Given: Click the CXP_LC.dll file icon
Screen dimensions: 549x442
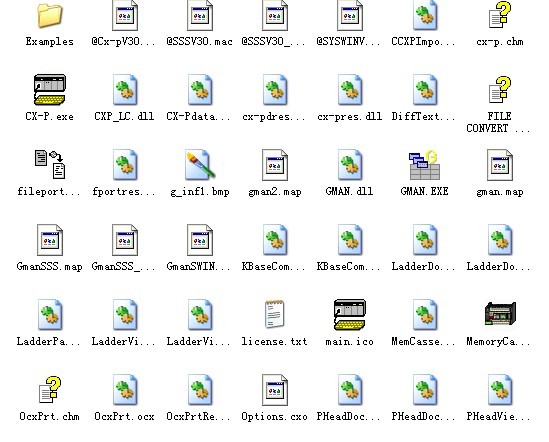Looking at the screenshot, I should 125,90.
